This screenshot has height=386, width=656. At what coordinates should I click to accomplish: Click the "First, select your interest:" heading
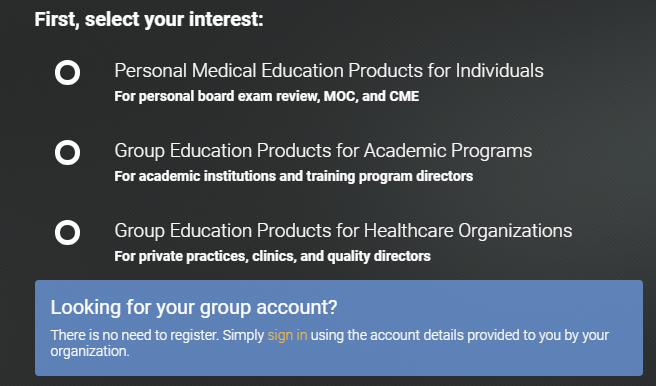(149, 19)
